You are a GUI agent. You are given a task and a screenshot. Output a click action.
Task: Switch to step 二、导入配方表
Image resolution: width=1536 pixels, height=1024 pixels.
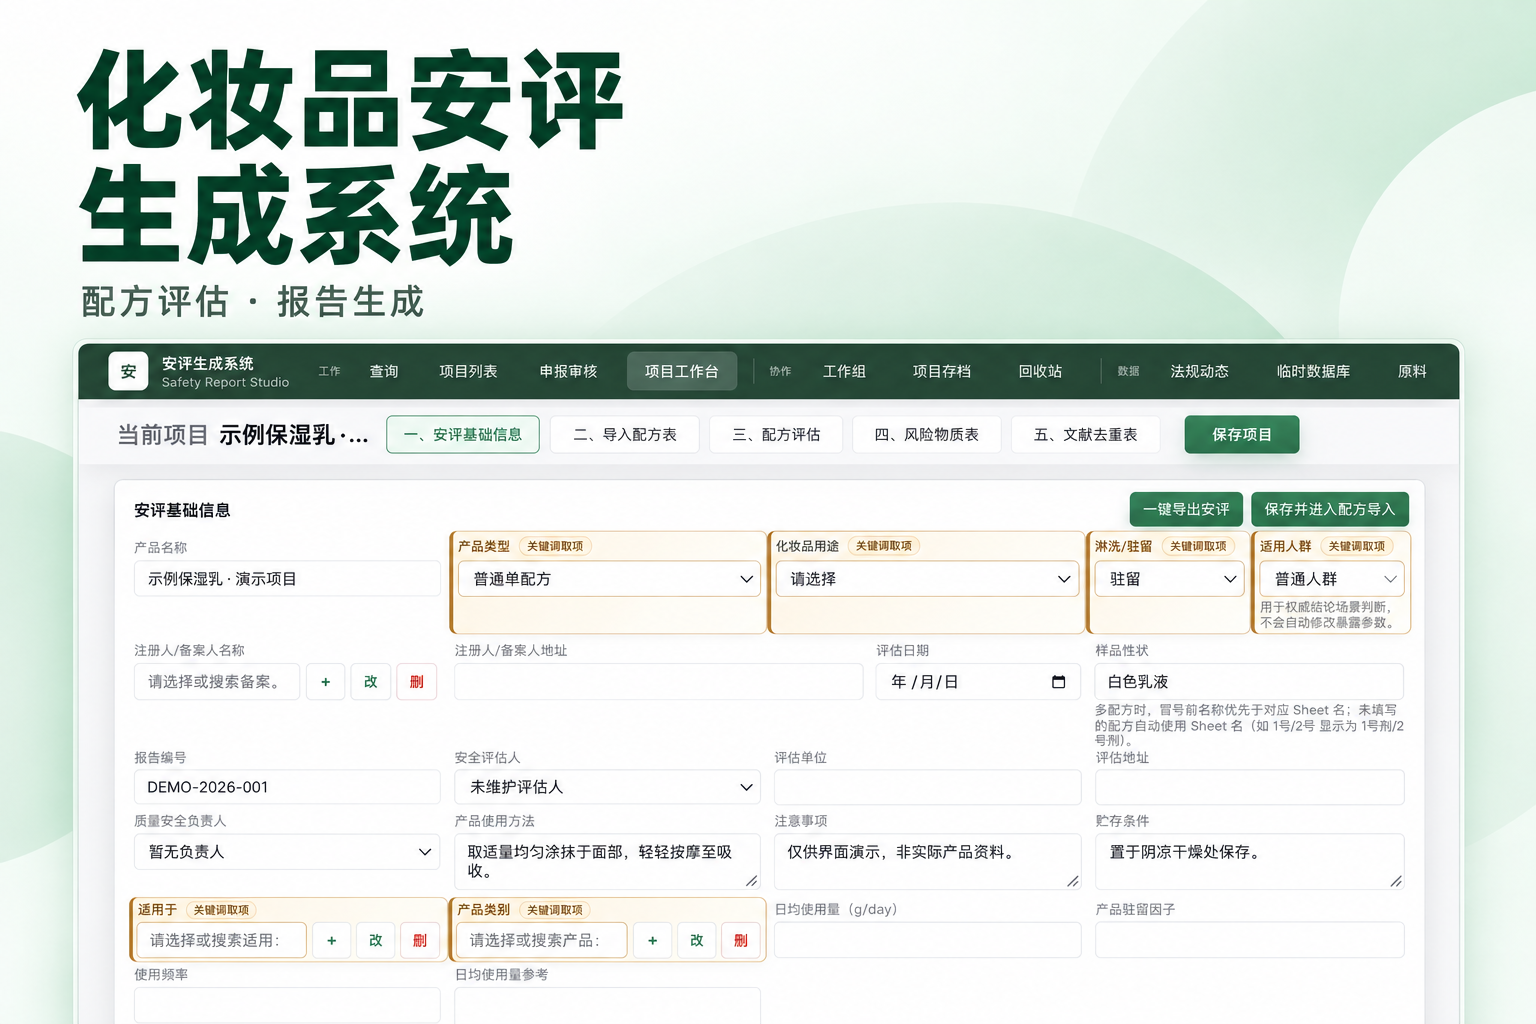coord(625,435)
